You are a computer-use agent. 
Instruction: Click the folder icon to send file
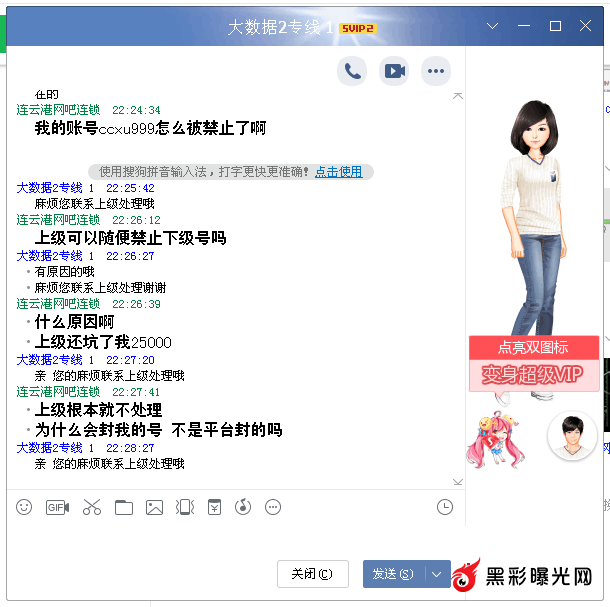click(x=123, y=507)
